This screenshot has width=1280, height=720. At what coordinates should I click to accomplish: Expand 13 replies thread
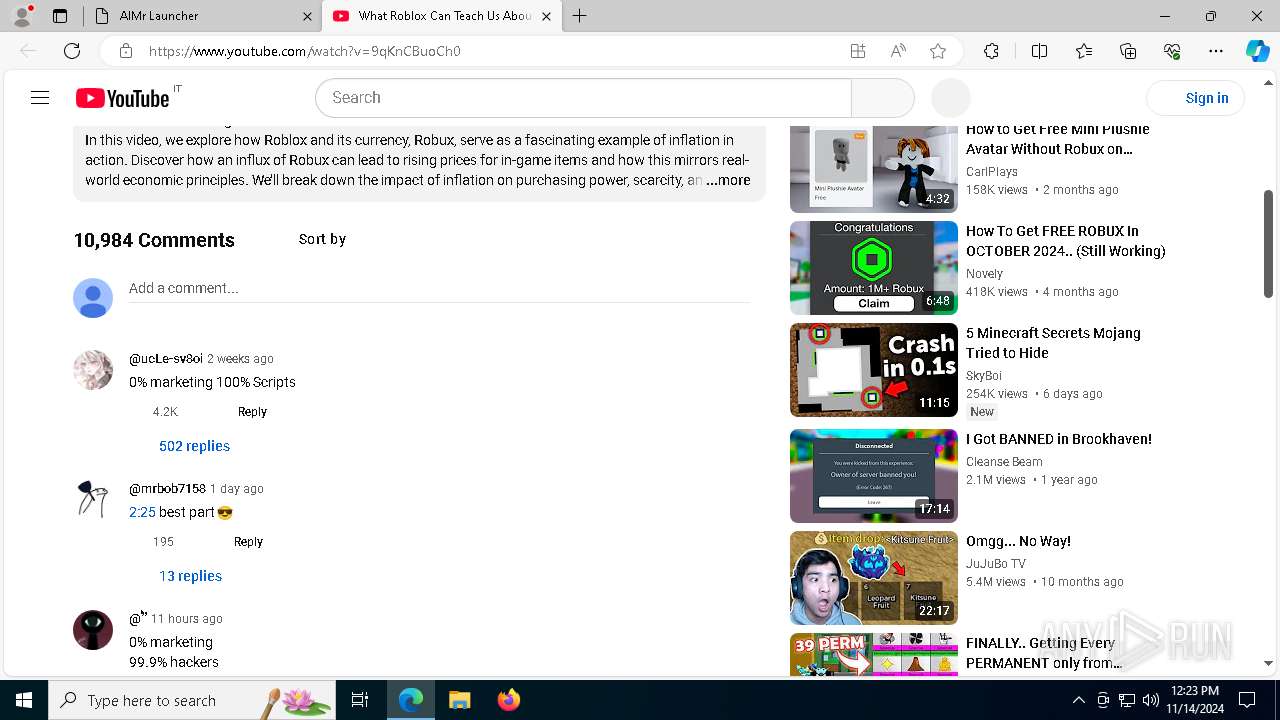click(190, 576)
